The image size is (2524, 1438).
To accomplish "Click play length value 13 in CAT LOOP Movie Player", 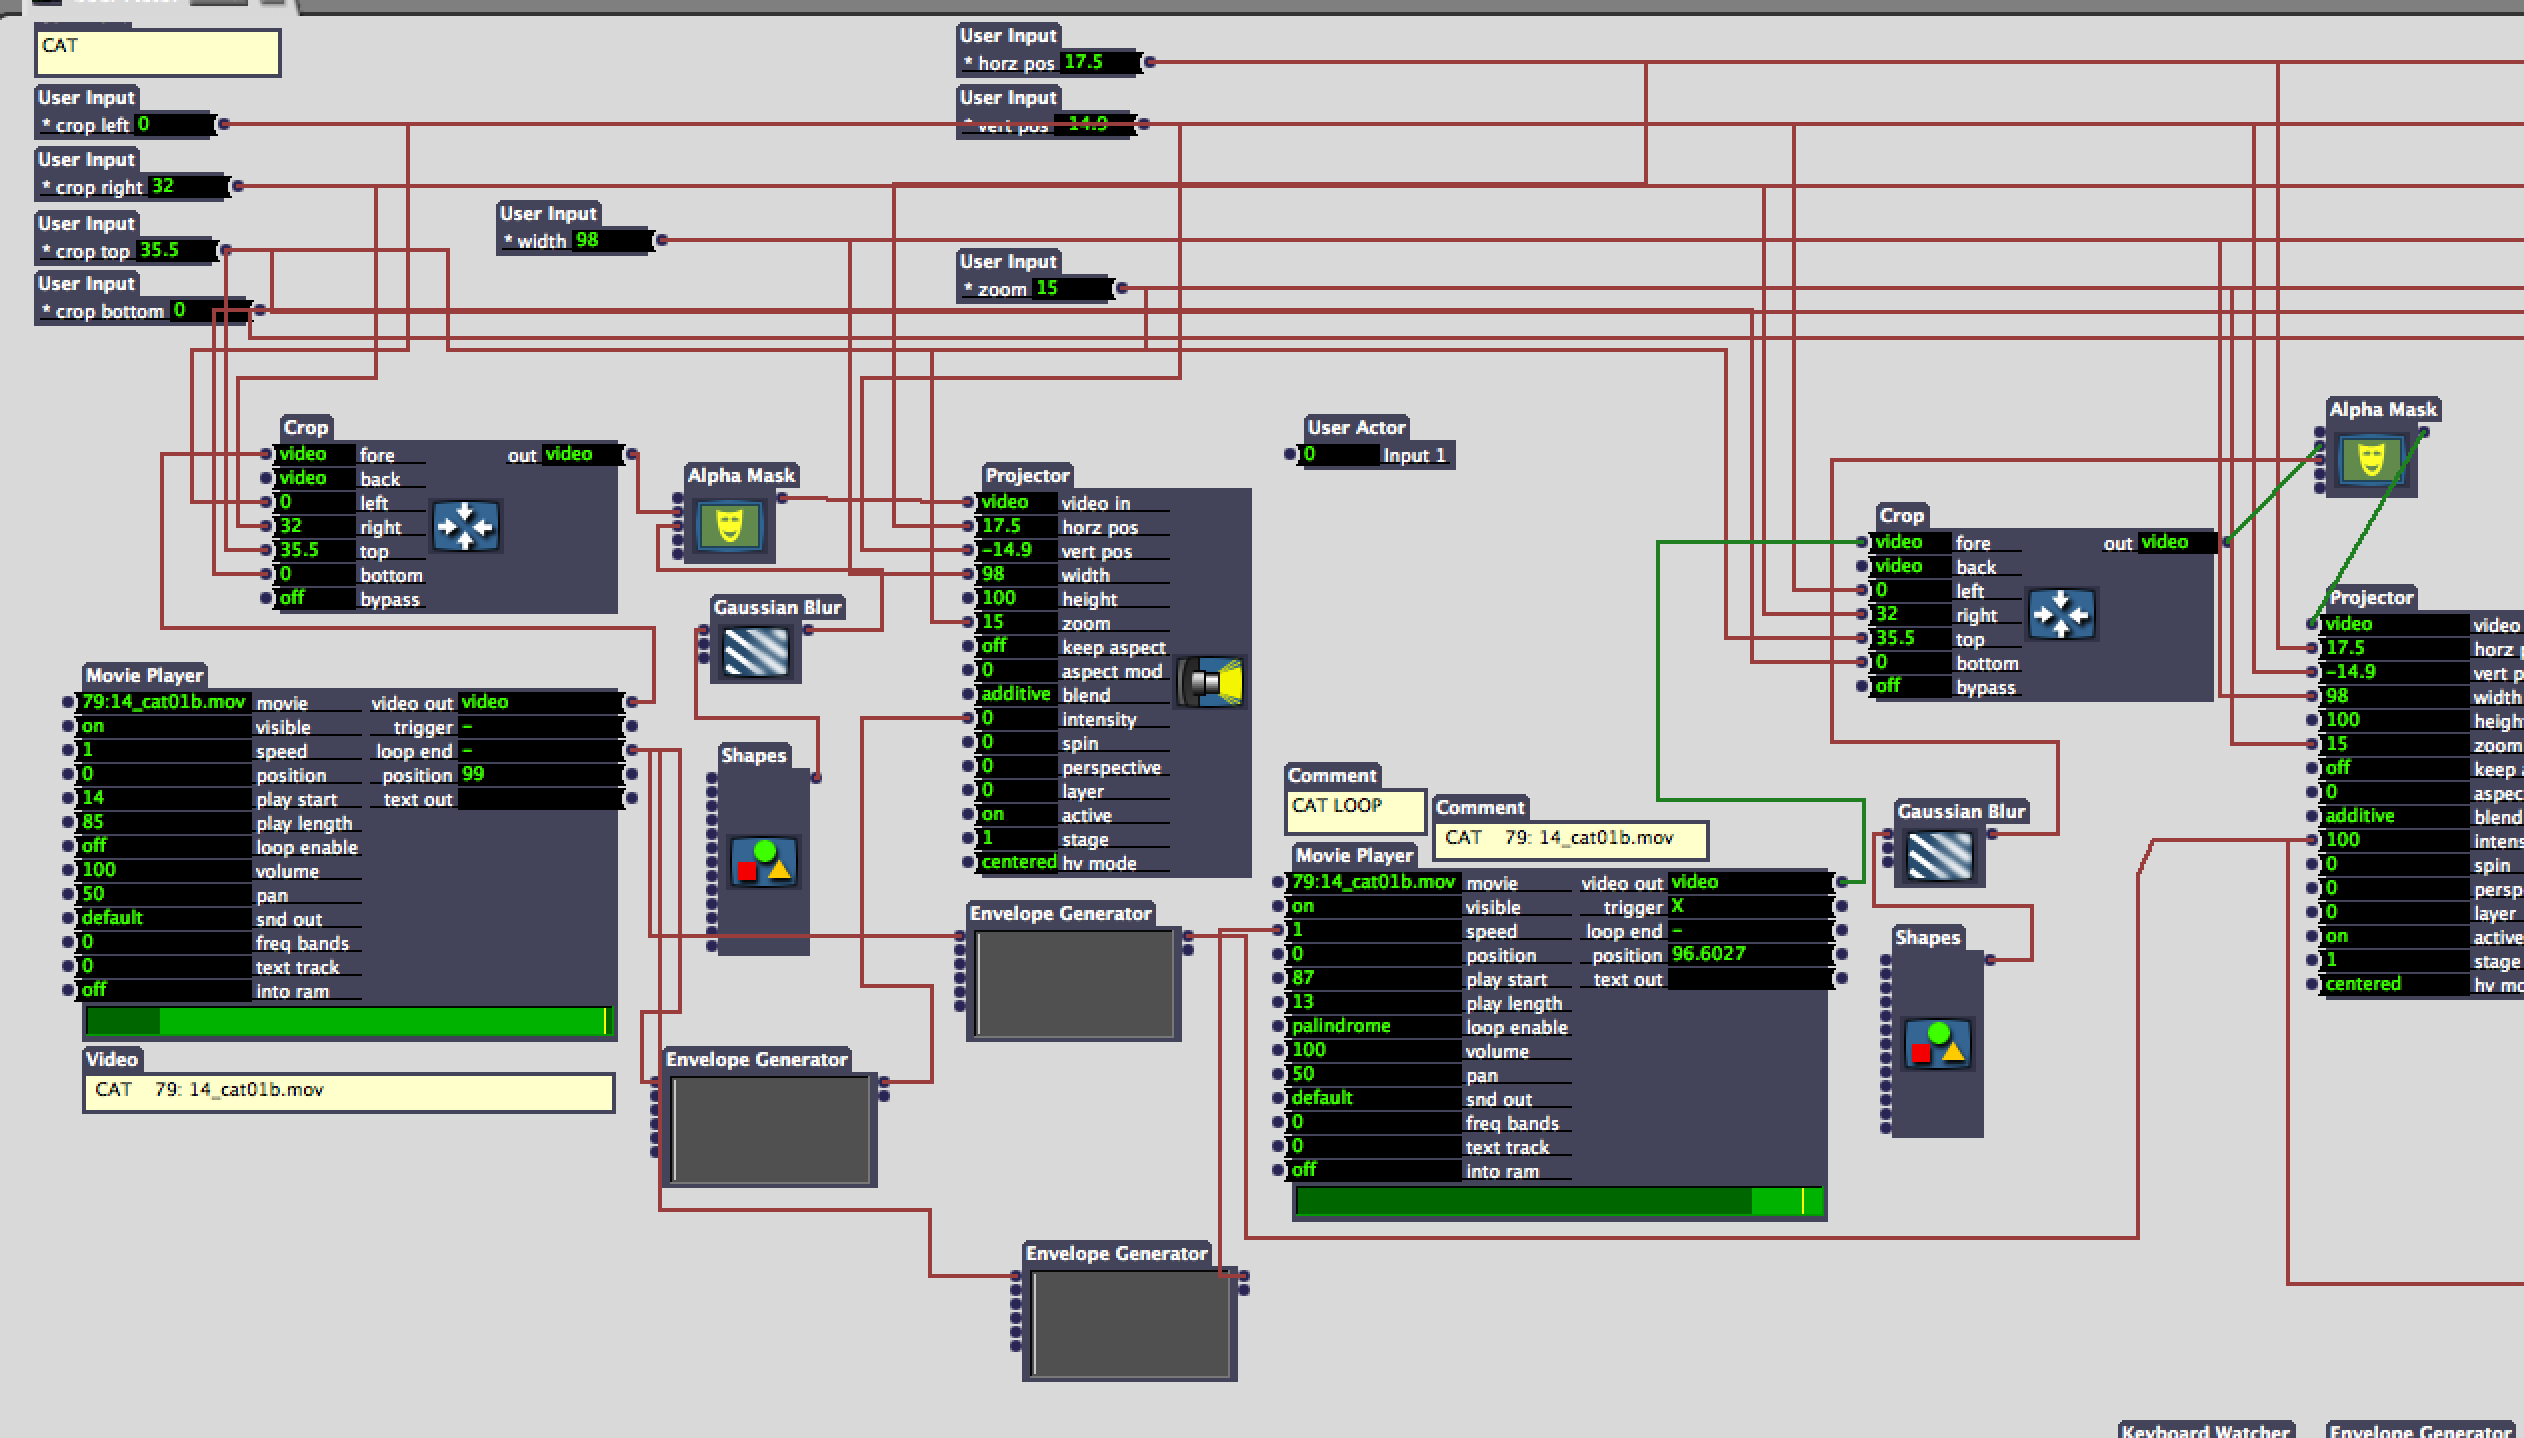I will pos(1375,1002).
